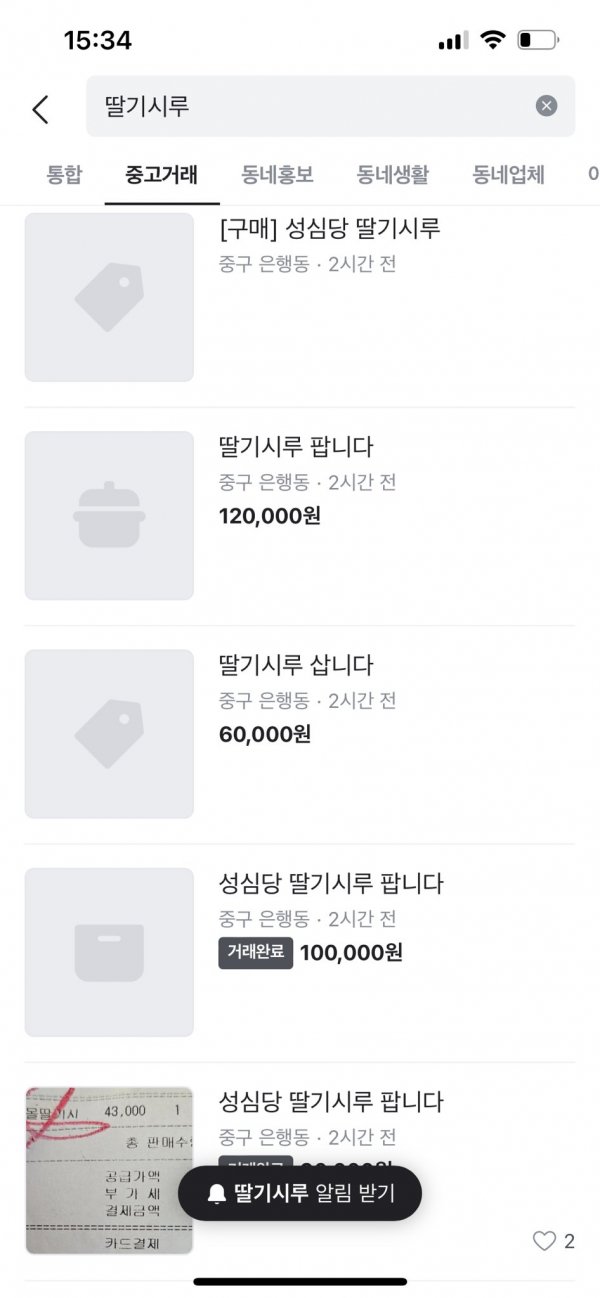The image size is (600, 1298).
Task: Switch to the 동네업체 tab
Action: 509,175
